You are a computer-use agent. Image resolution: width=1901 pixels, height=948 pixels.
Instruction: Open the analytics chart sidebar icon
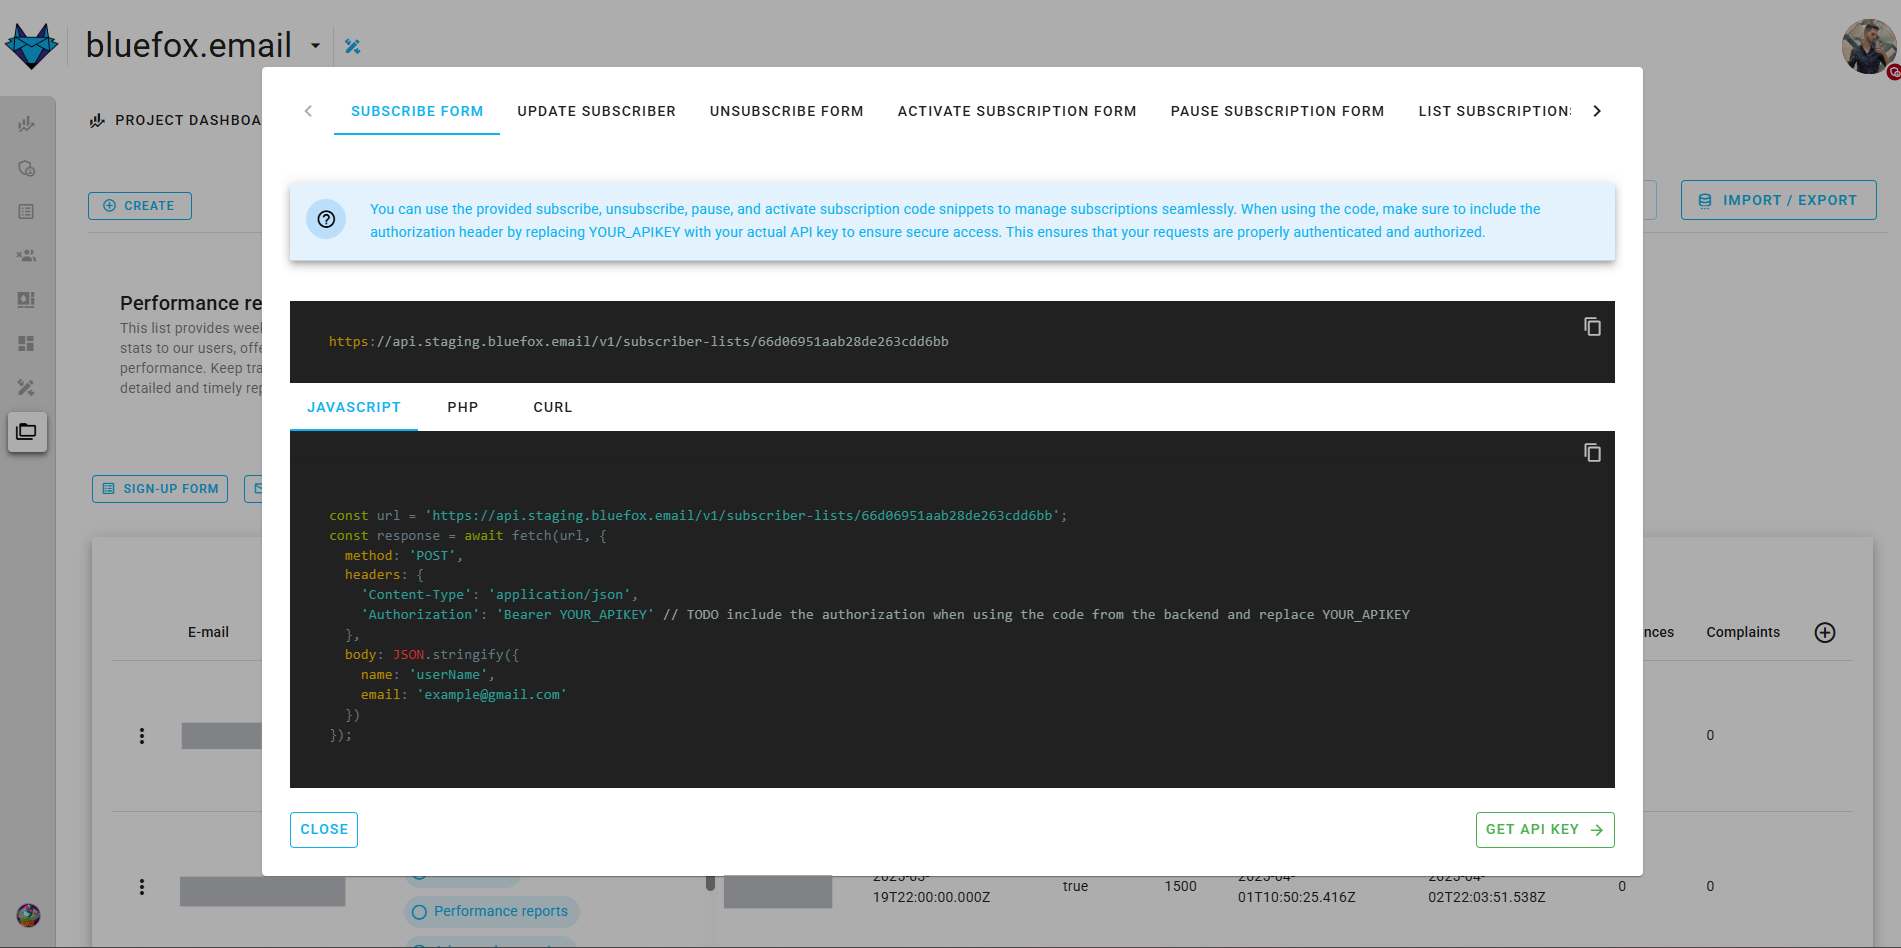[27, 124]
